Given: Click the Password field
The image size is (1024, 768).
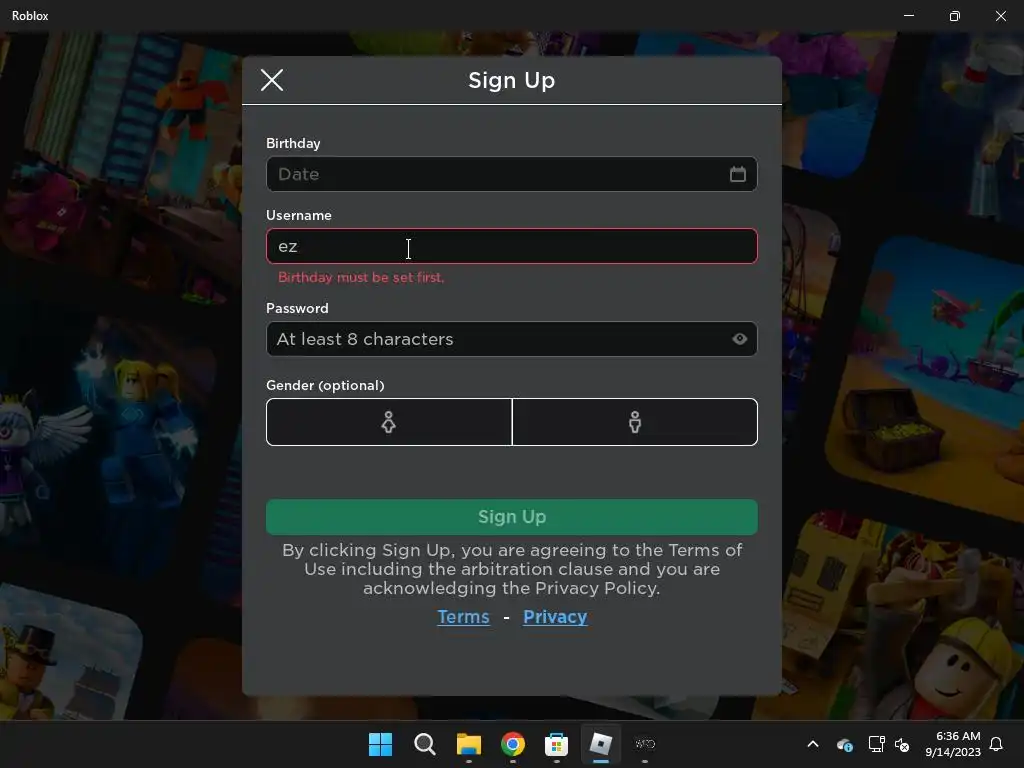Looking at the screenshot, I should [511, 339].
